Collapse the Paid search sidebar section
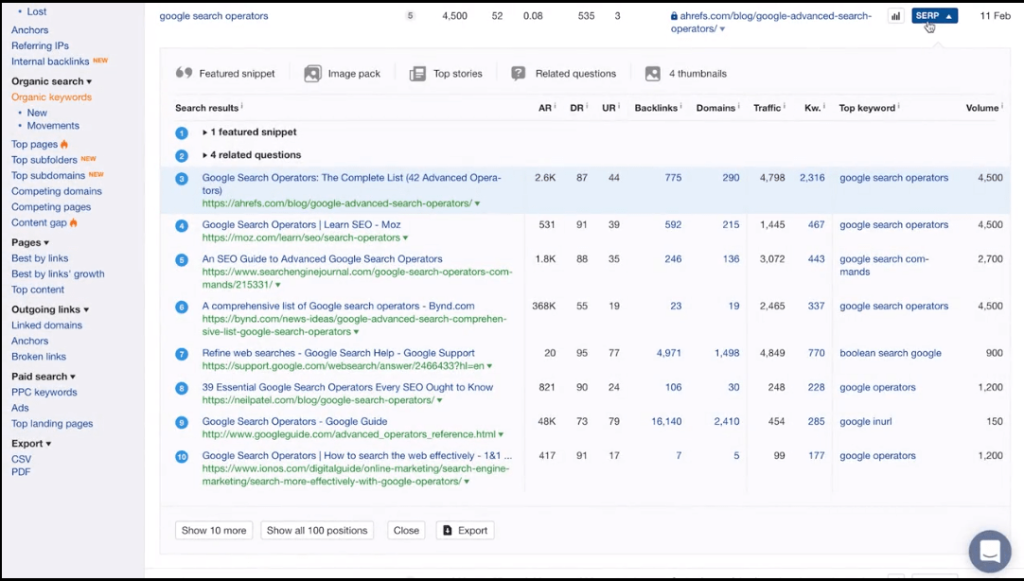 (x=43, y=376)
